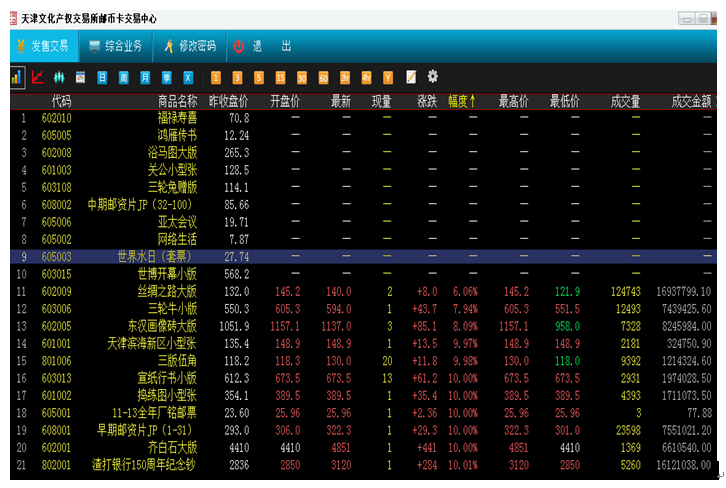The height and width of the screenshot is (488, 726).
Task: Select the monthly (月) period icon
Action: click(x=145, y=77)
